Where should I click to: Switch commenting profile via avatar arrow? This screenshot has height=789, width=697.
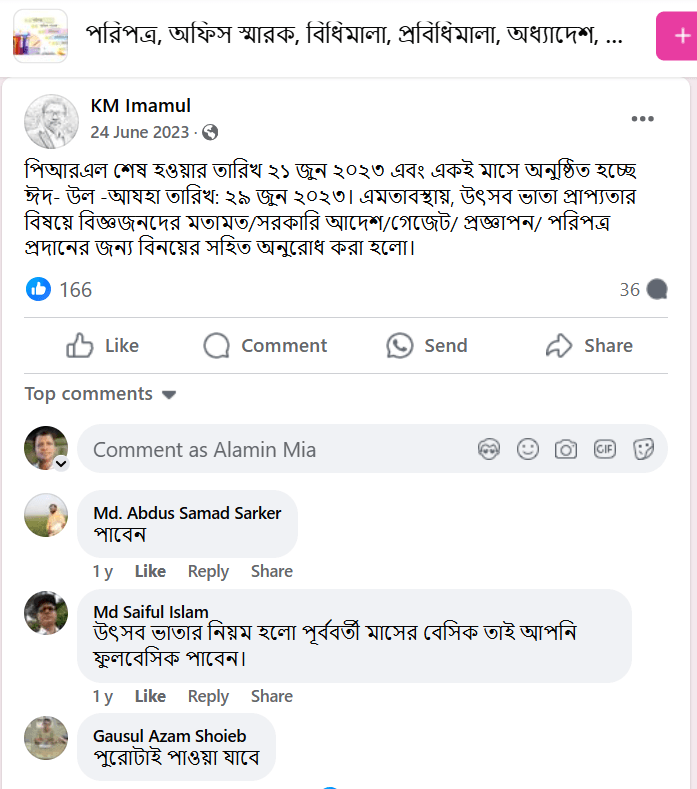tap(60, 464)
